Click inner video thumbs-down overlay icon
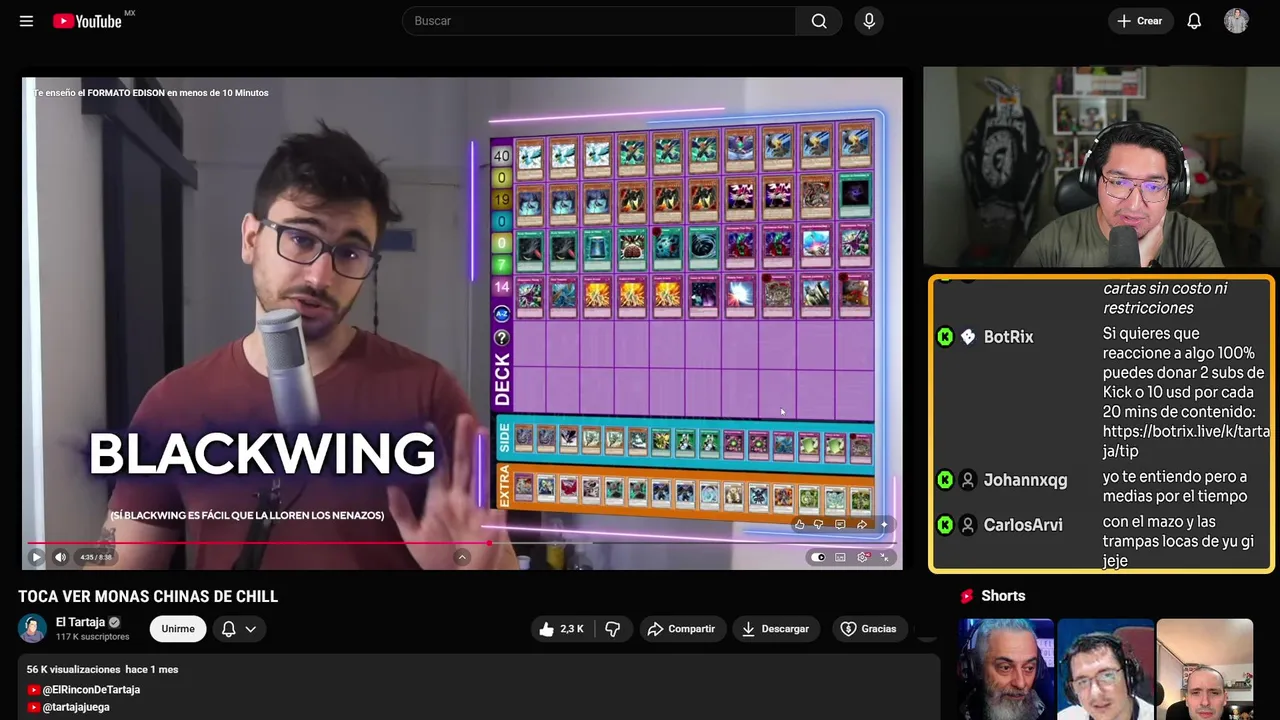This screenshot has height=720, width=1280. [818, 524]
